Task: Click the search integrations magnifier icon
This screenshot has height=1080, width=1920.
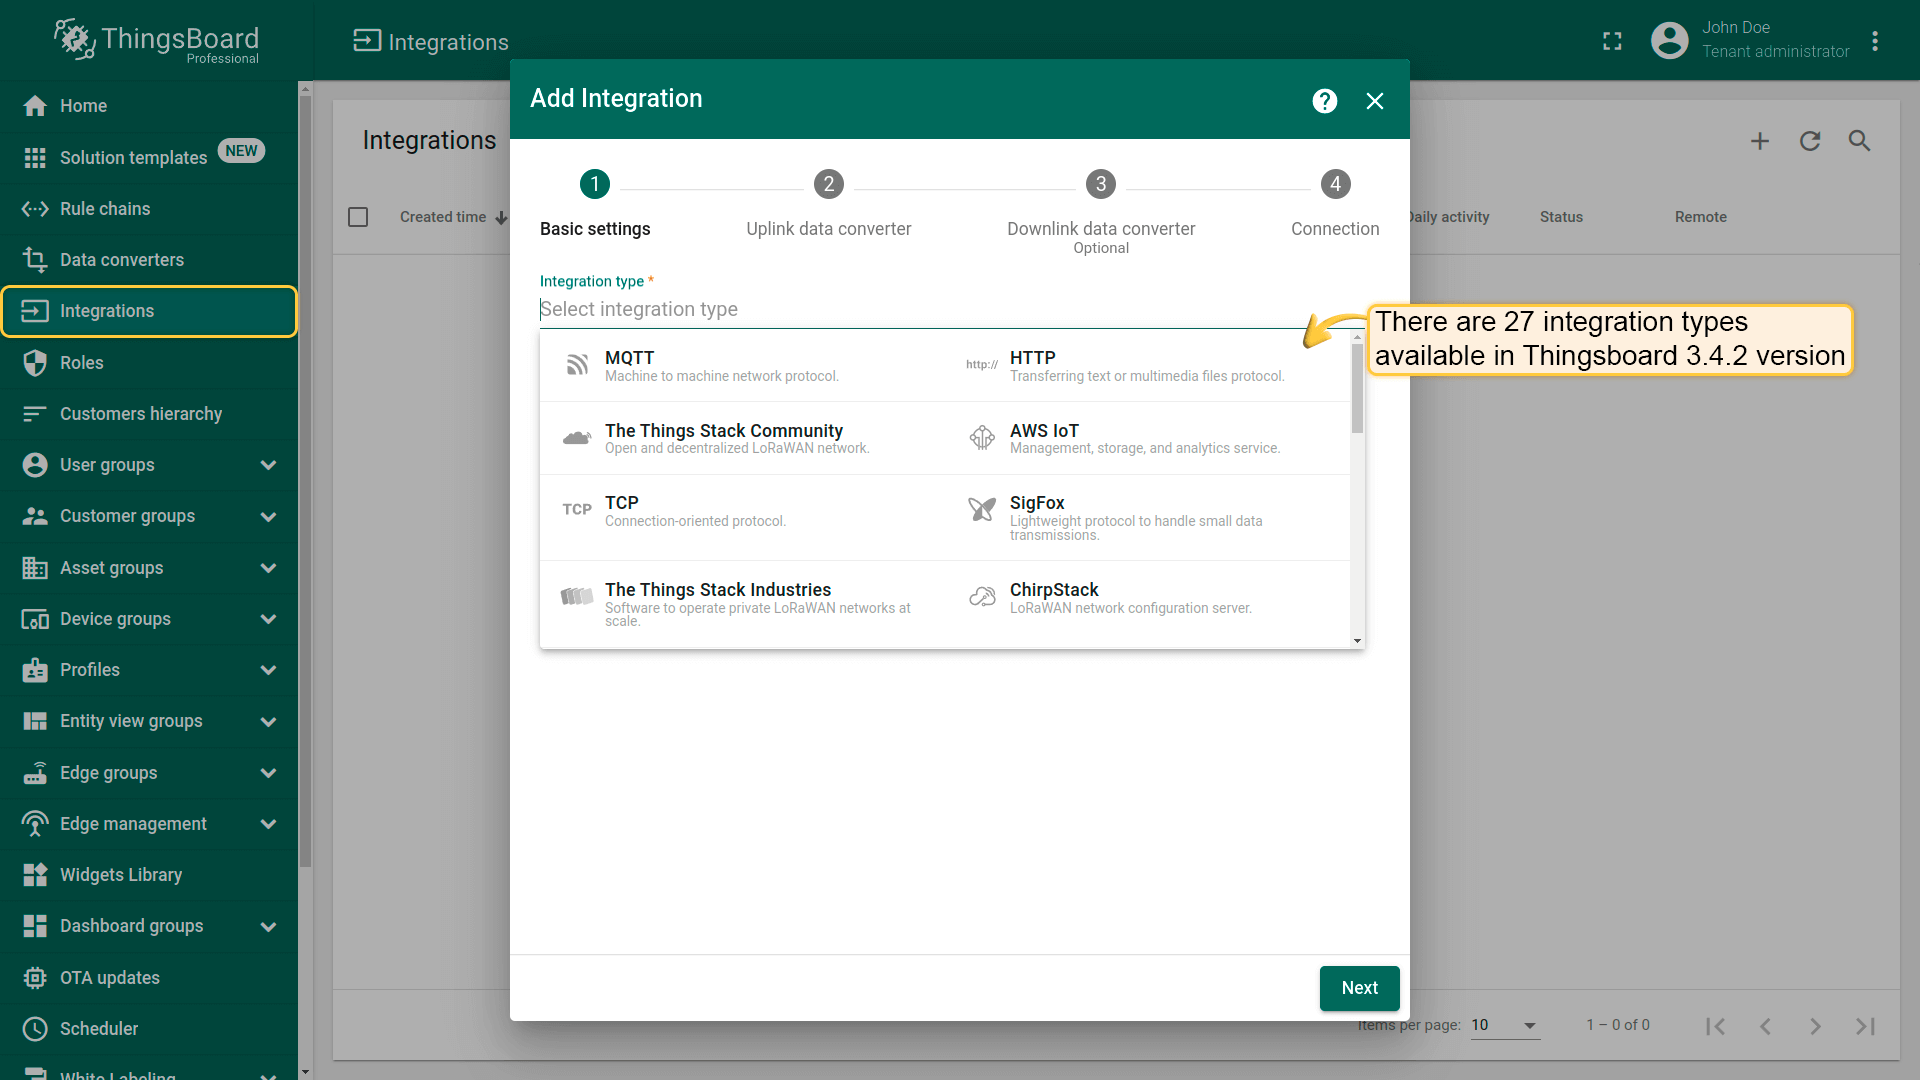Action: tap(1859, 141)
